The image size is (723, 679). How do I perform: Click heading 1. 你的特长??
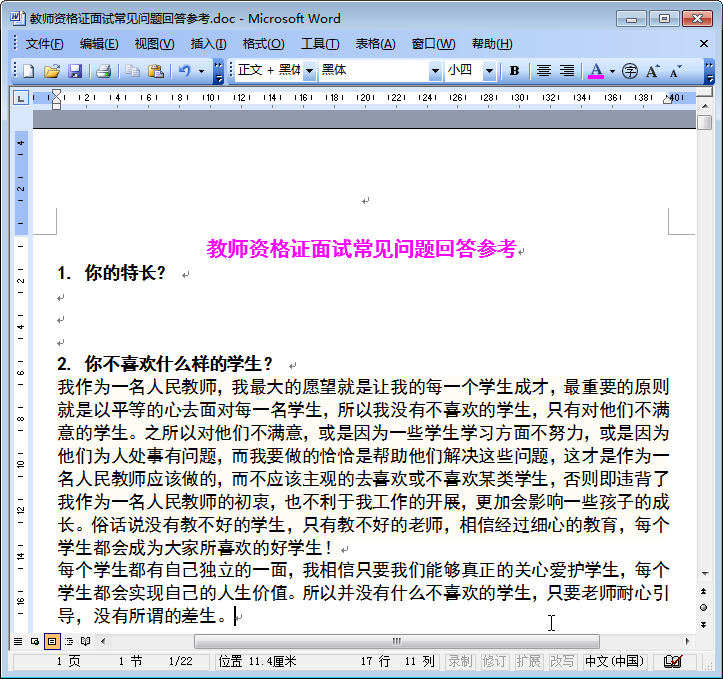coord(111,273)
